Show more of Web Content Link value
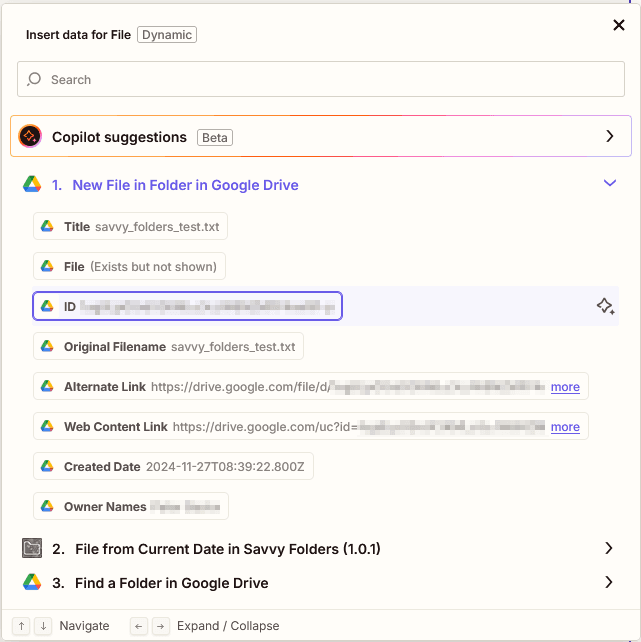Screen dimensions: 641x642 [565, 427]
